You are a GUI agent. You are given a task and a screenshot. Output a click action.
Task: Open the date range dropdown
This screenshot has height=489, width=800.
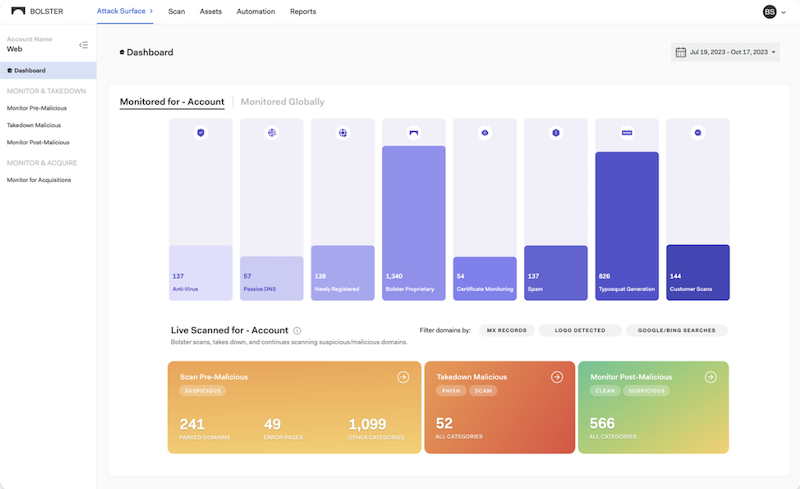tap(725, 52)
